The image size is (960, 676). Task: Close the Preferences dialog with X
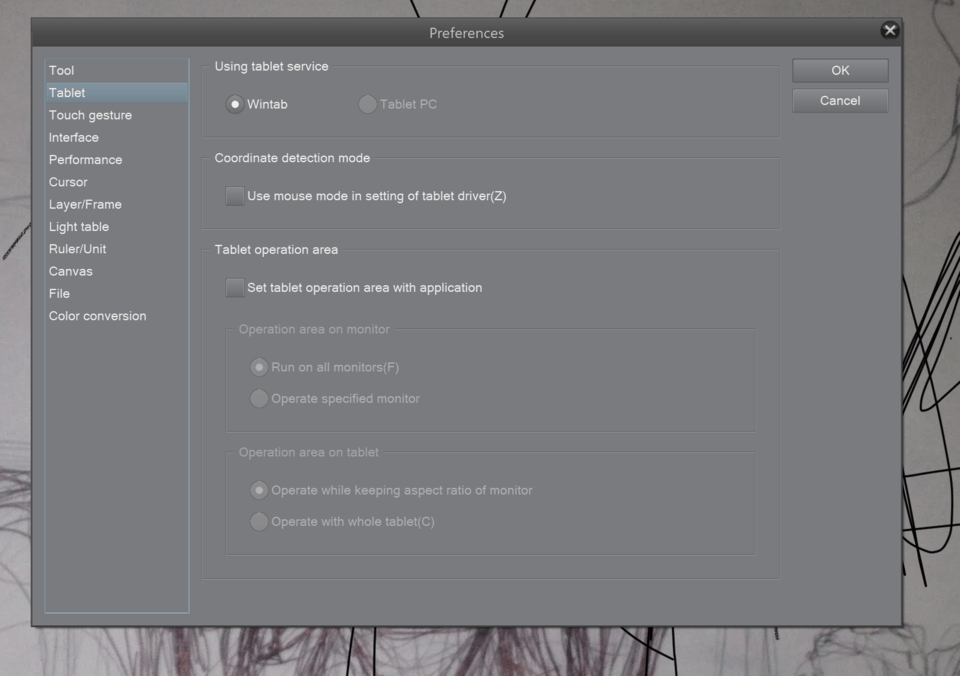(890, 30)
